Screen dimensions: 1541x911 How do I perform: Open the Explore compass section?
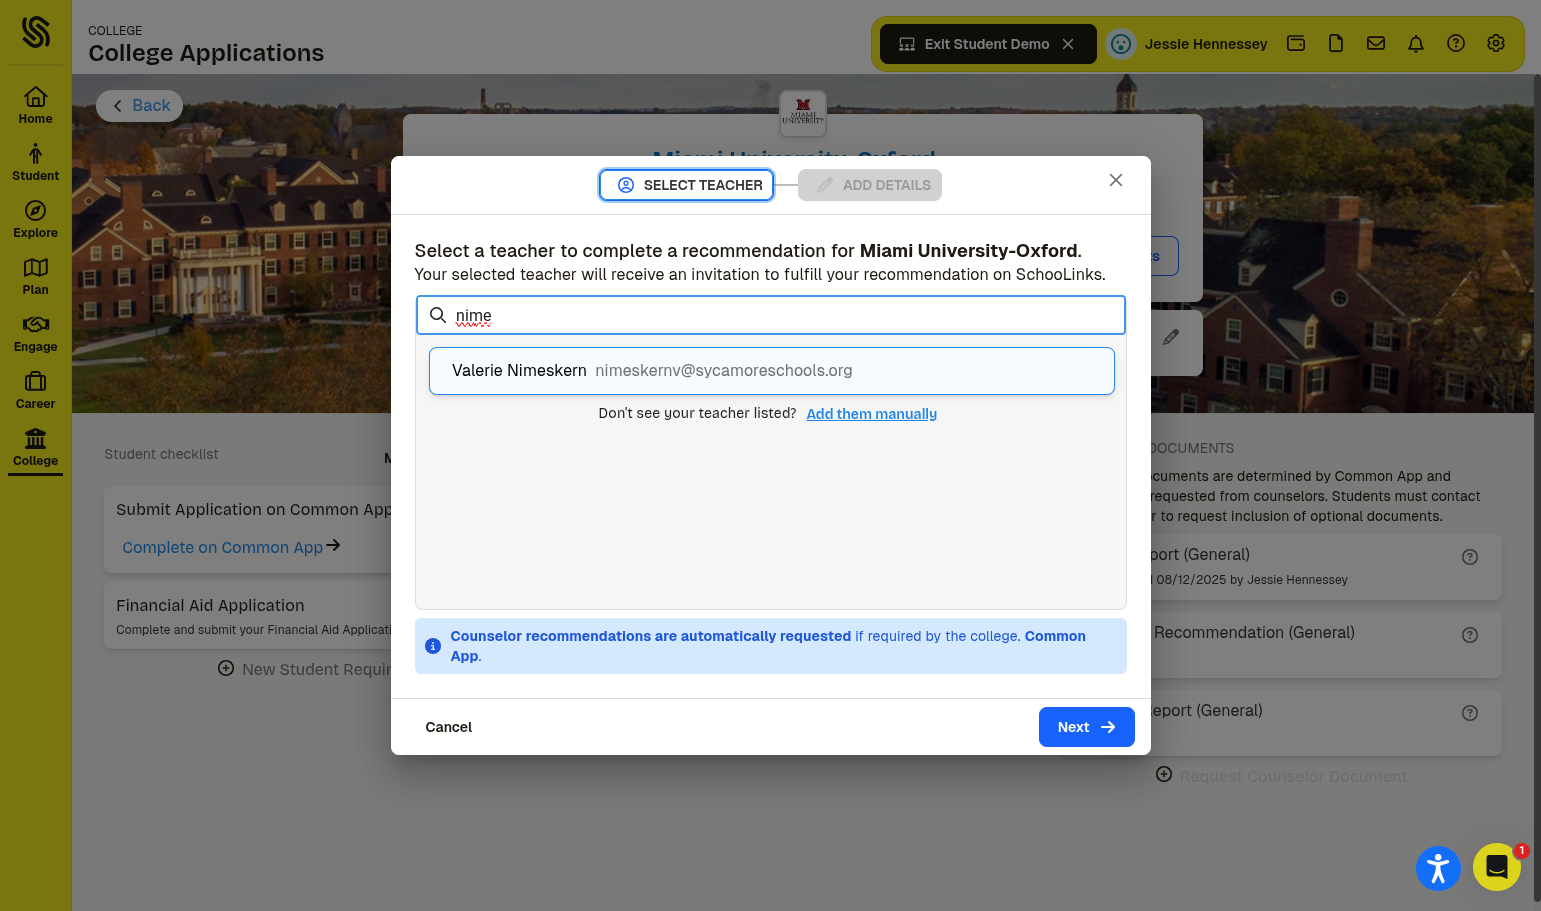[x=35, y=219]
